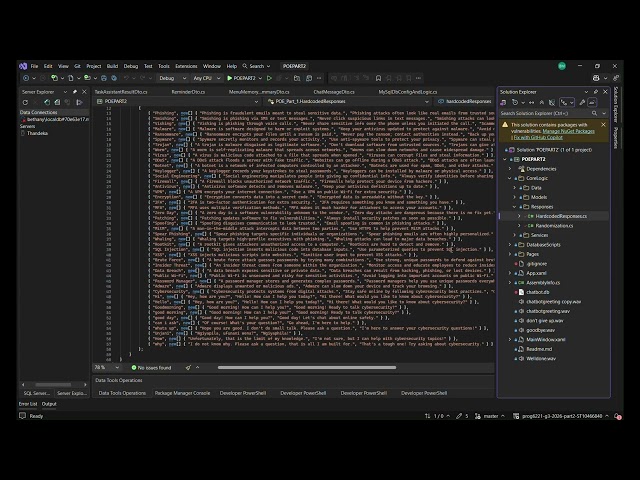The image size is (640, 480).
Task: Pin the Server Explorer panel
Action: pos(75,92)
